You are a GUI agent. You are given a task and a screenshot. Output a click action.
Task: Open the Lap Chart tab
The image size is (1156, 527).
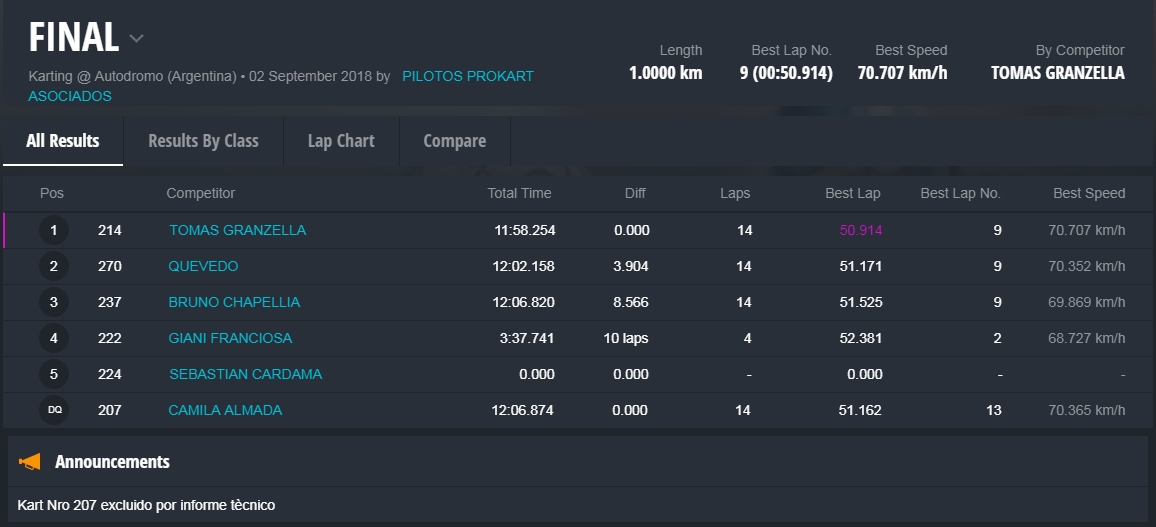341,141
